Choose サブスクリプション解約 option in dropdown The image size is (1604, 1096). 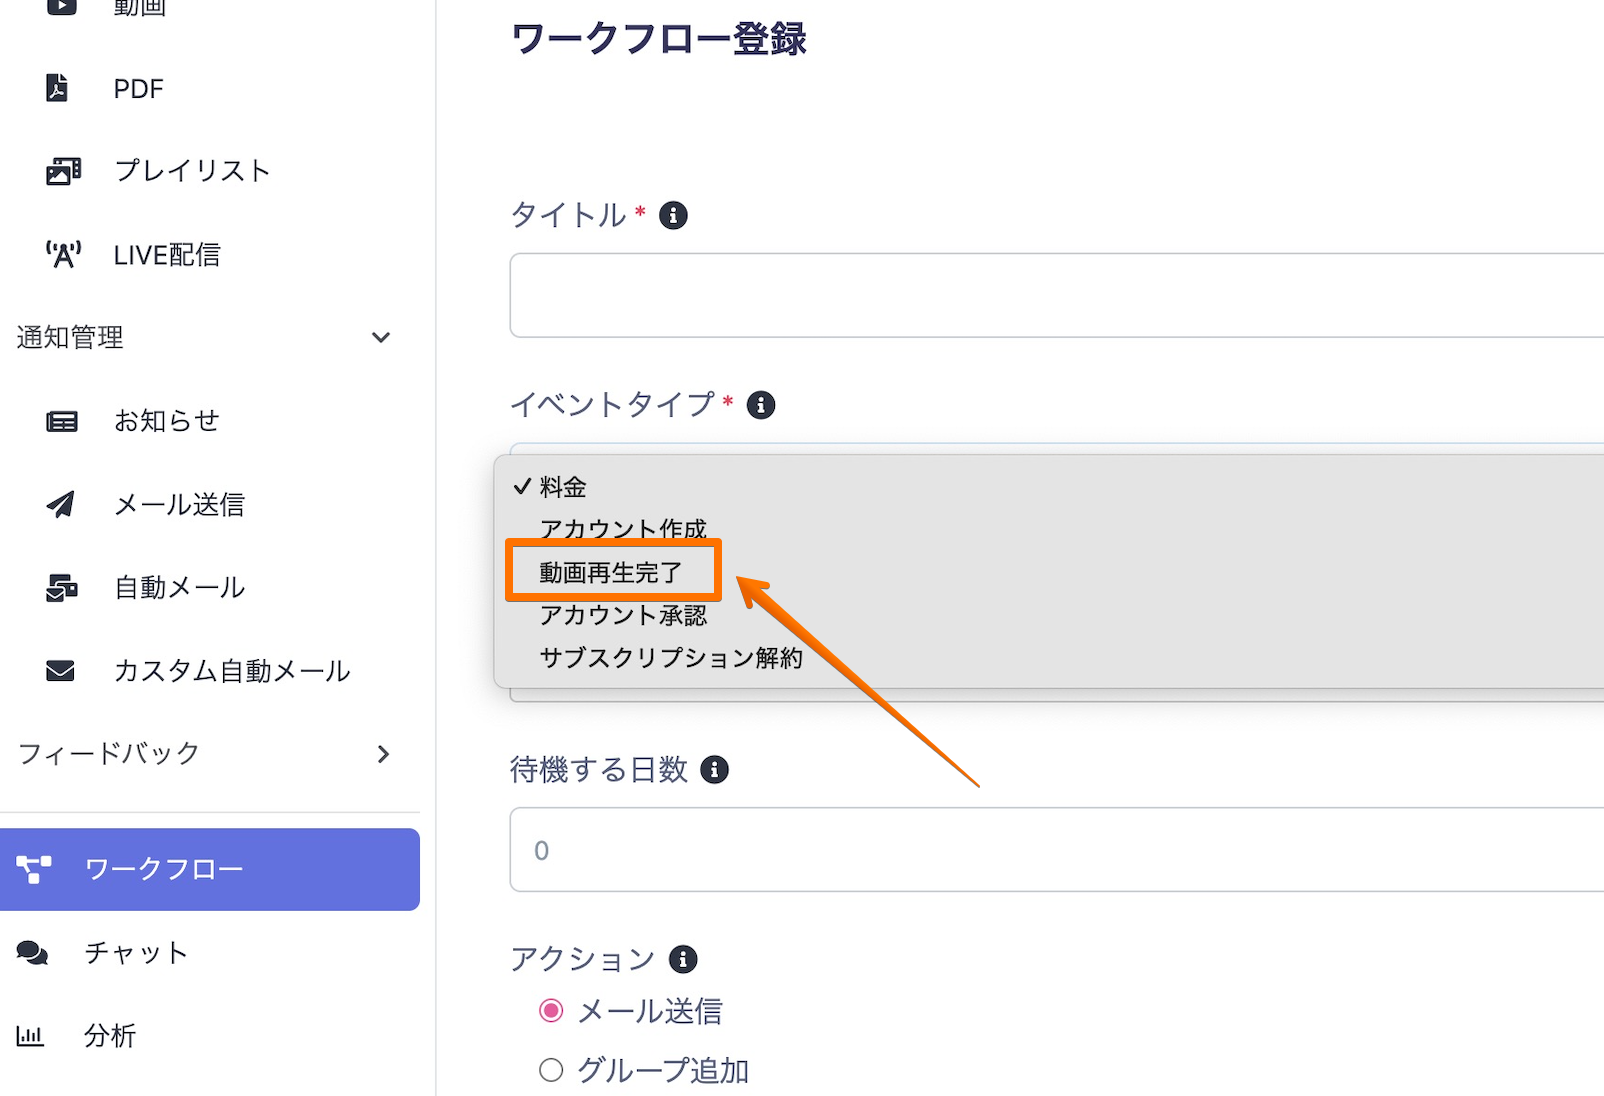click(x=670, y=658)
